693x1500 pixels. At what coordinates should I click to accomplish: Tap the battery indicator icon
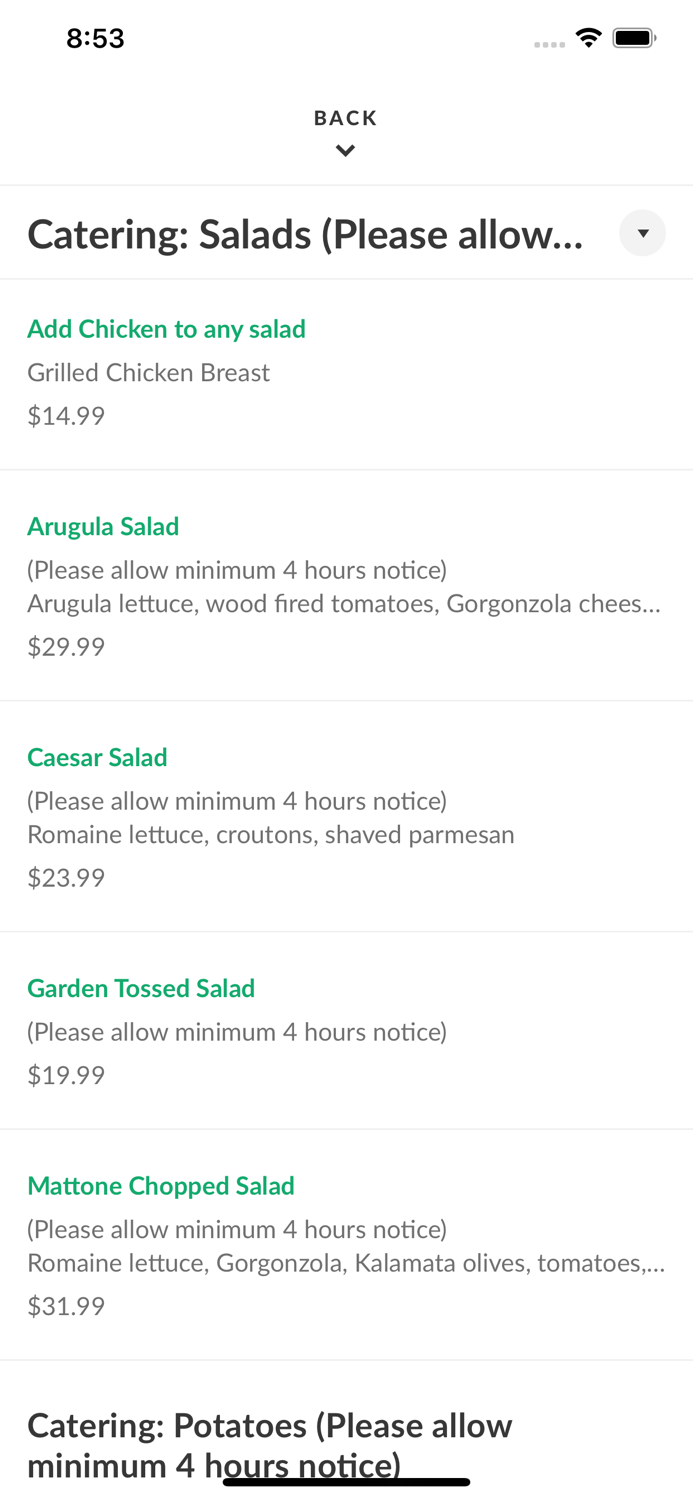[633, 36]
